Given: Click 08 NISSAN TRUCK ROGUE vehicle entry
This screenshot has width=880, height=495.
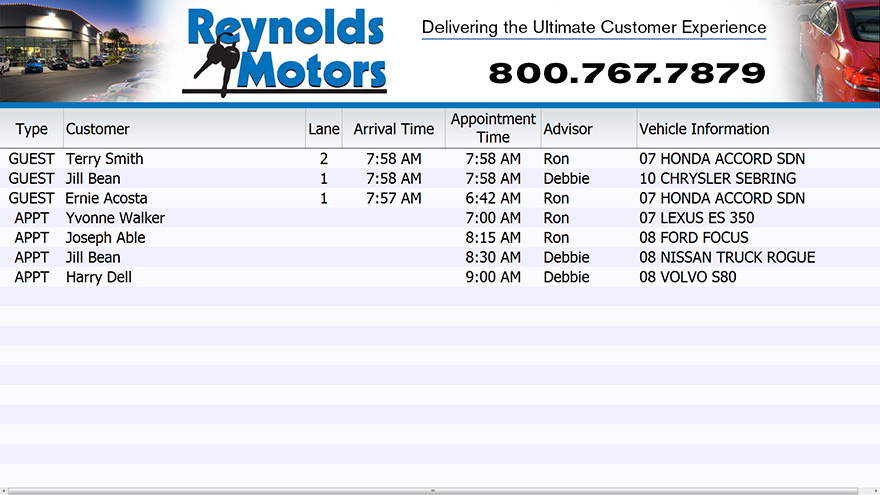Looking at the screenshot, I should point(727,257).
